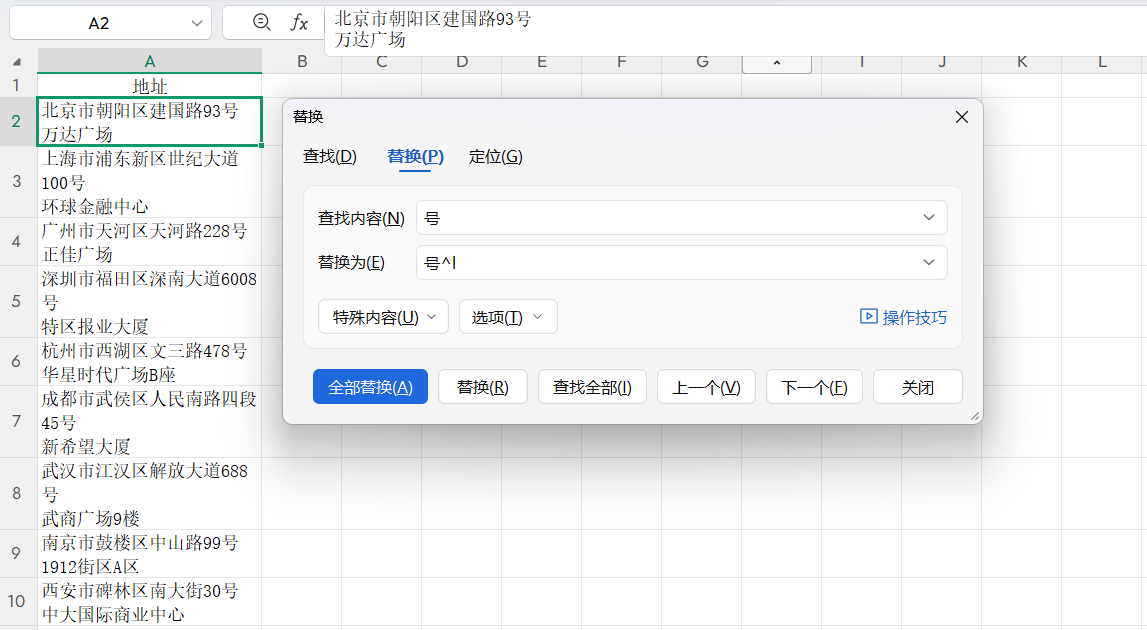Switch to the 查找 tab

point(330,156)
